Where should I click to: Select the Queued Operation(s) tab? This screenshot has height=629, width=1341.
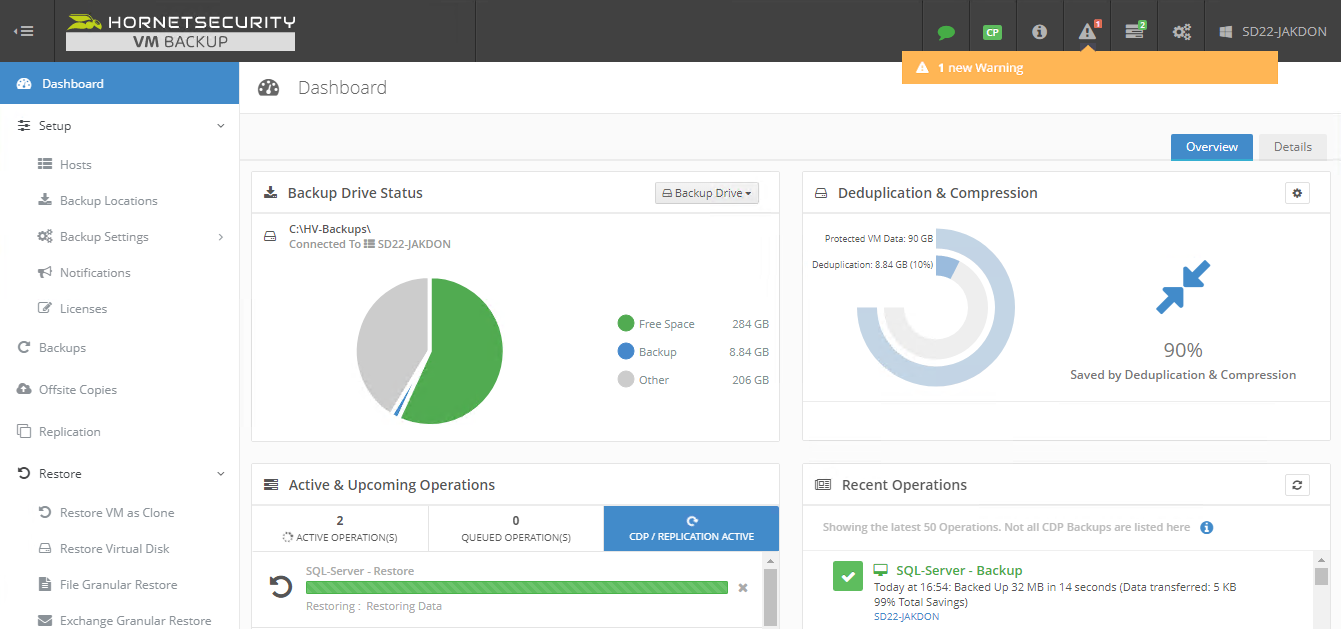click(516, 528)
